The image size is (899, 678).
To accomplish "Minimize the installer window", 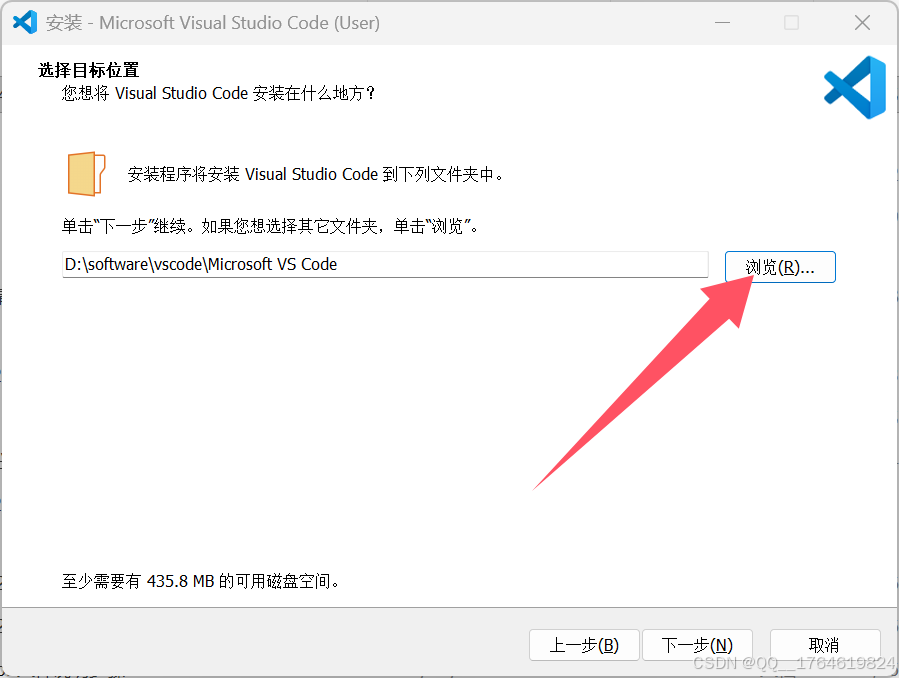I will (x=722, y=22).
